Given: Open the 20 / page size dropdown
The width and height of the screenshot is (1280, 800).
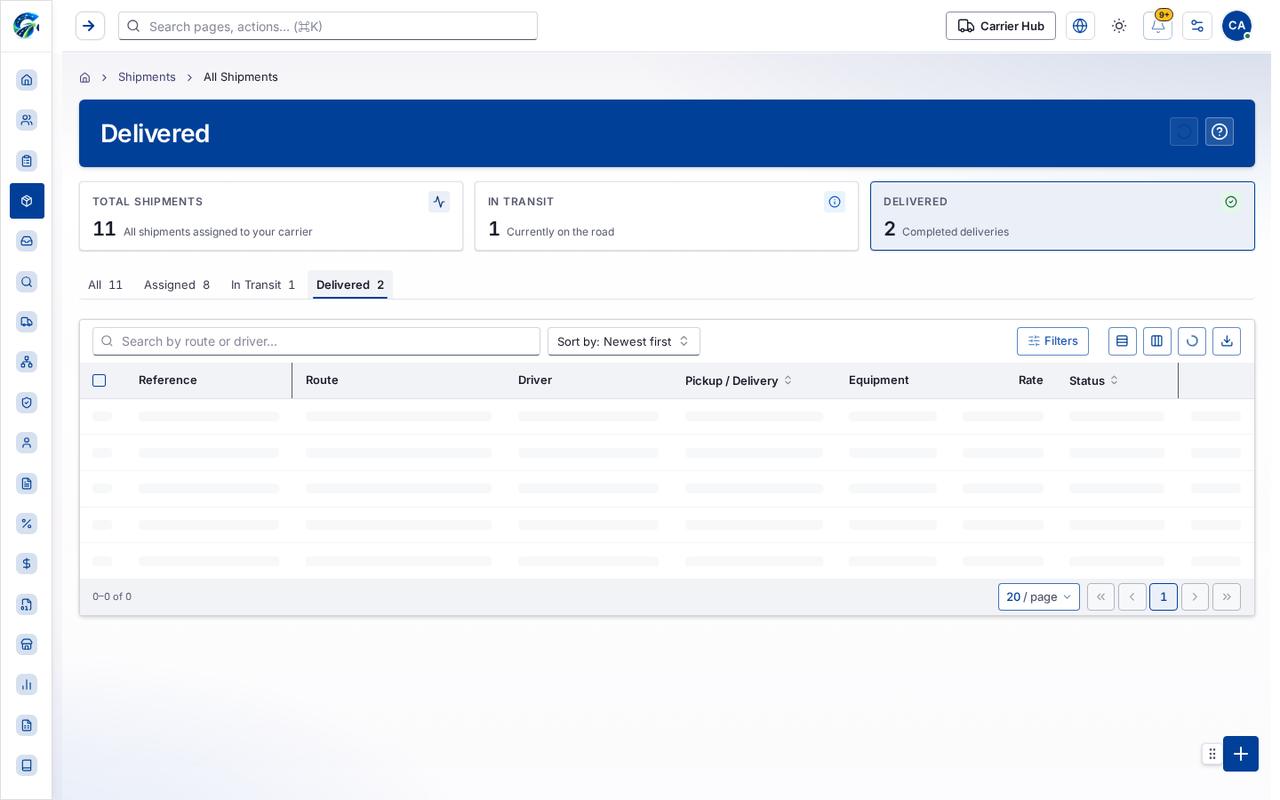Looking at the screenshot, I should [x=1039, y=597].
